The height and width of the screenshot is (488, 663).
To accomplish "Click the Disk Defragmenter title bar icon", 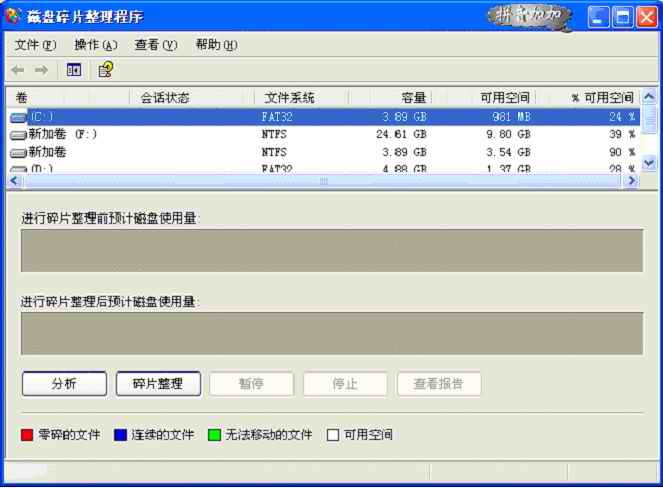I will coord(12,16).
